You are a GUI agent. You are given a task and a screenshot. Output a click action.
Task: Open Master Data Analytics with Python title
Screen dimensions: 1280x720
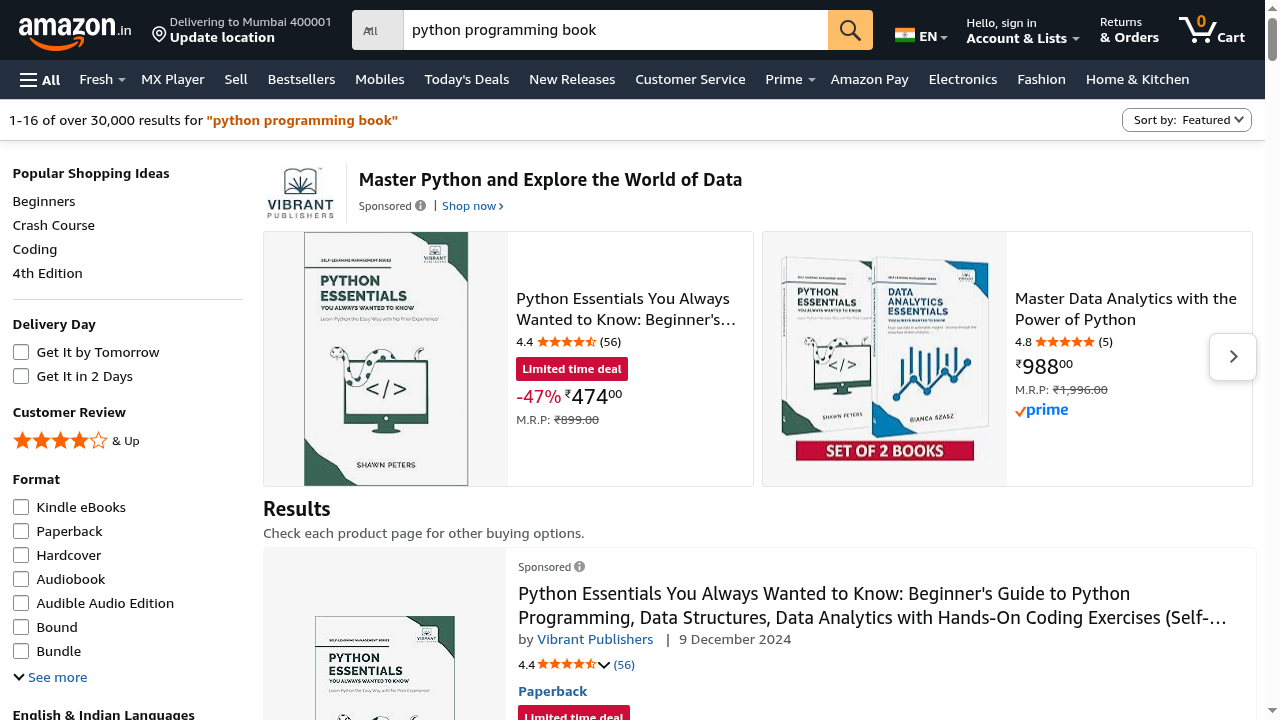point(1126,309)
